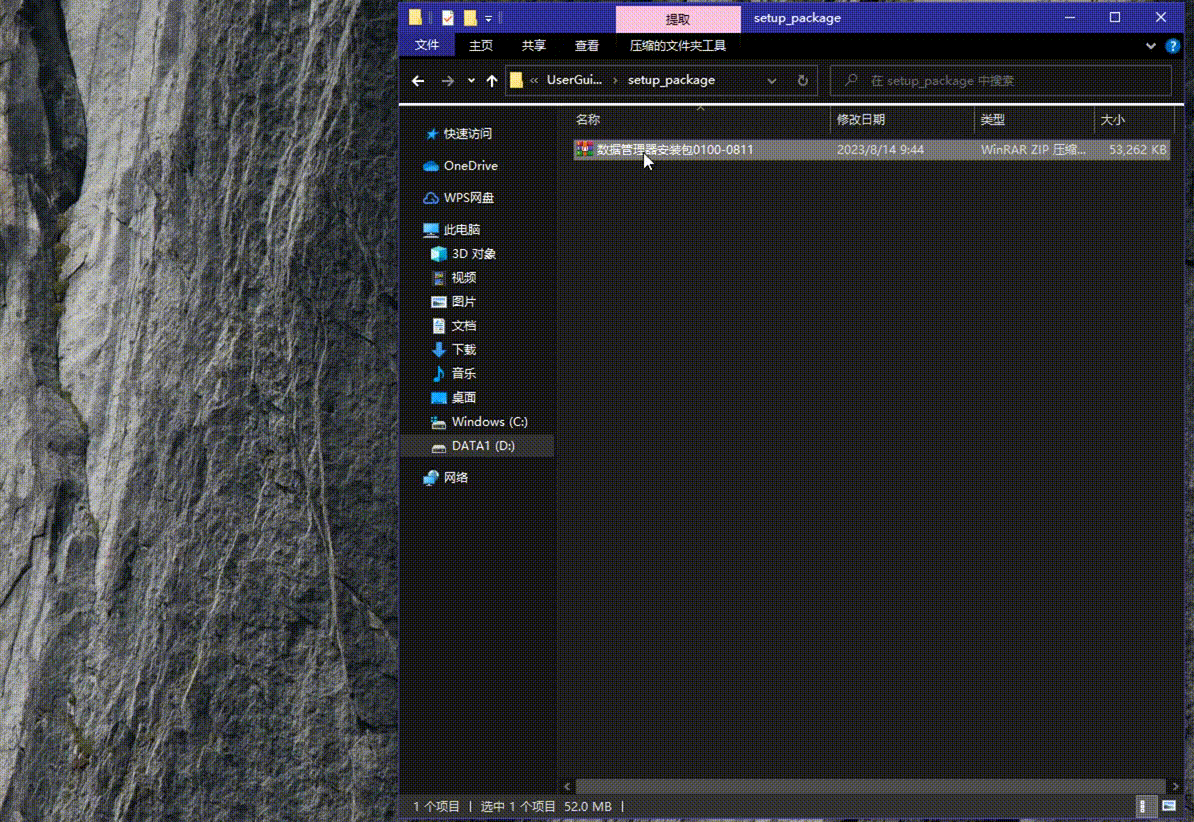1194x822 pixels.
Task: Select the WinRAR ZIP file icon
Action: pos(584,150)
